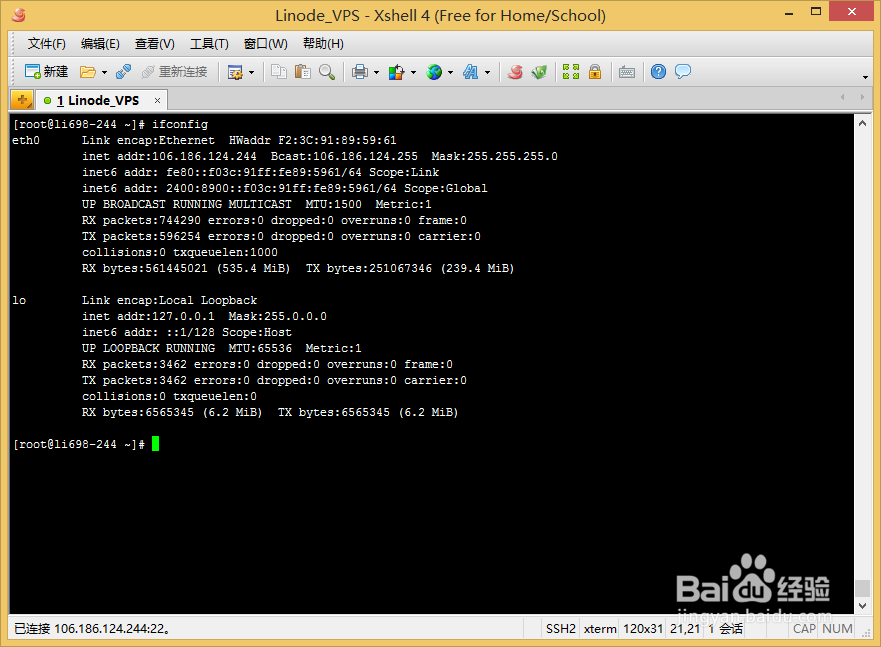The width and height of the screenshot is (881, 647).
Task: Open the session Properties icon
Action: coord(235,72)
